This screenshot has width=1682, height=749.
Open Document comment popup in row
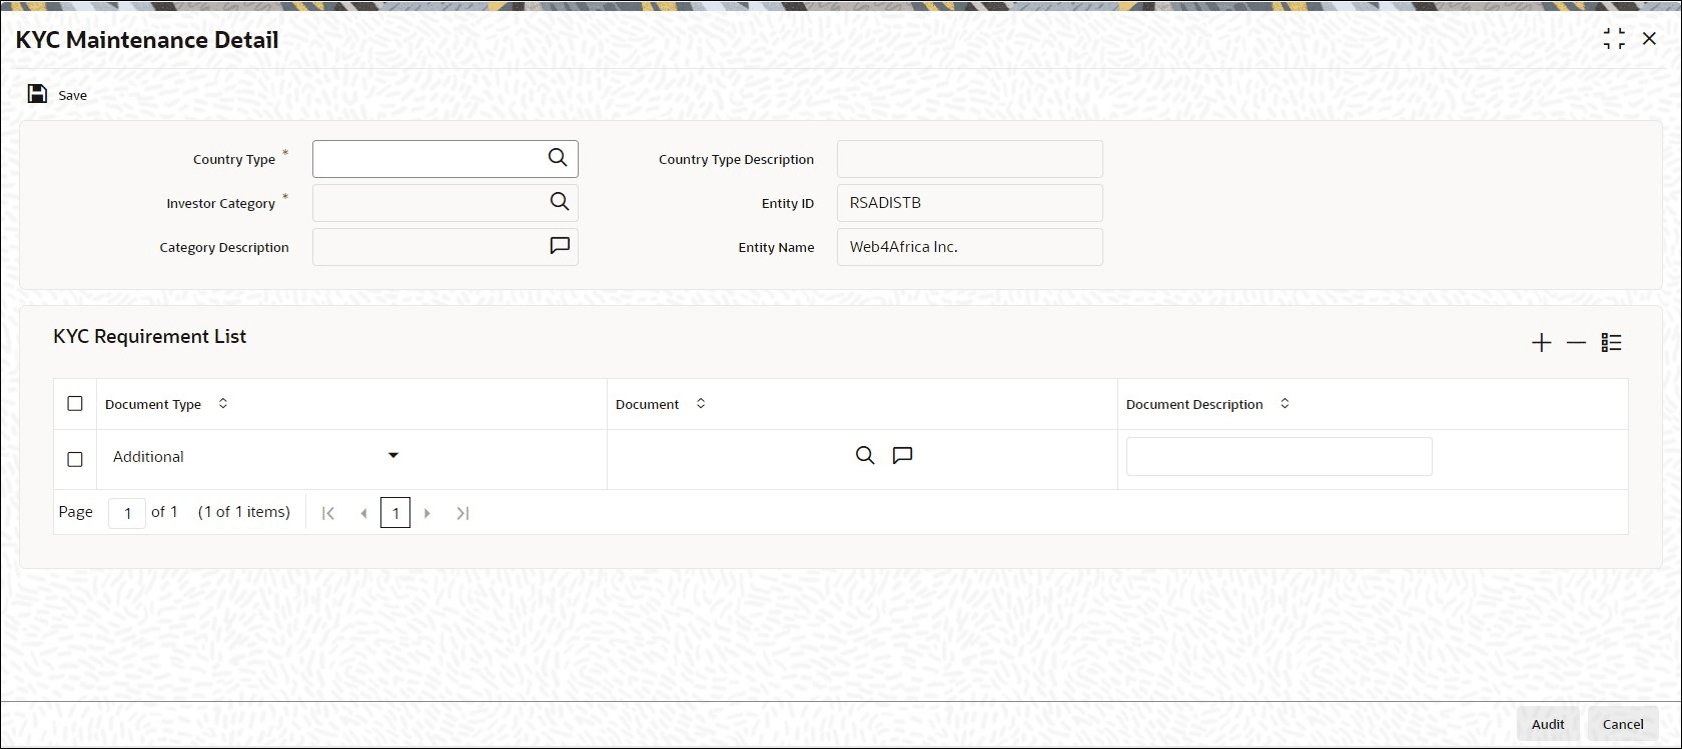(x=902, y=456)
